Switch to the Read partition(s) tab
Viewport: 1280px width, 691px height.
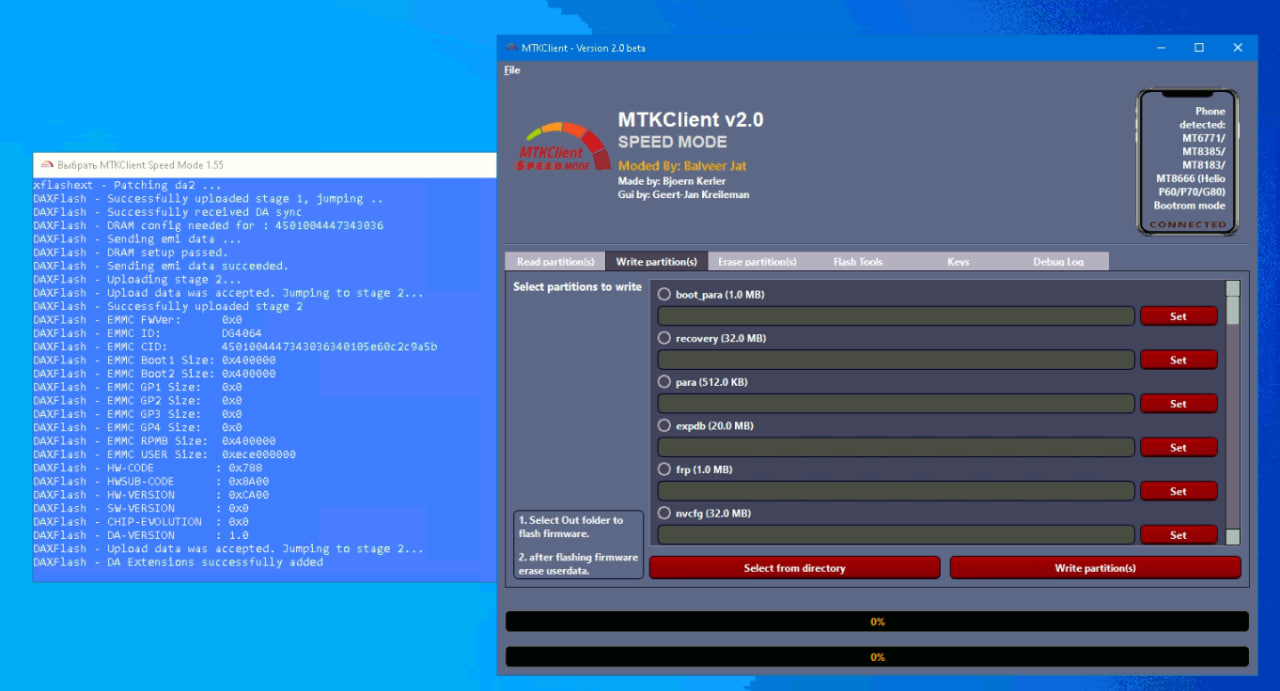pyautogui.click(x=555, y=262)
